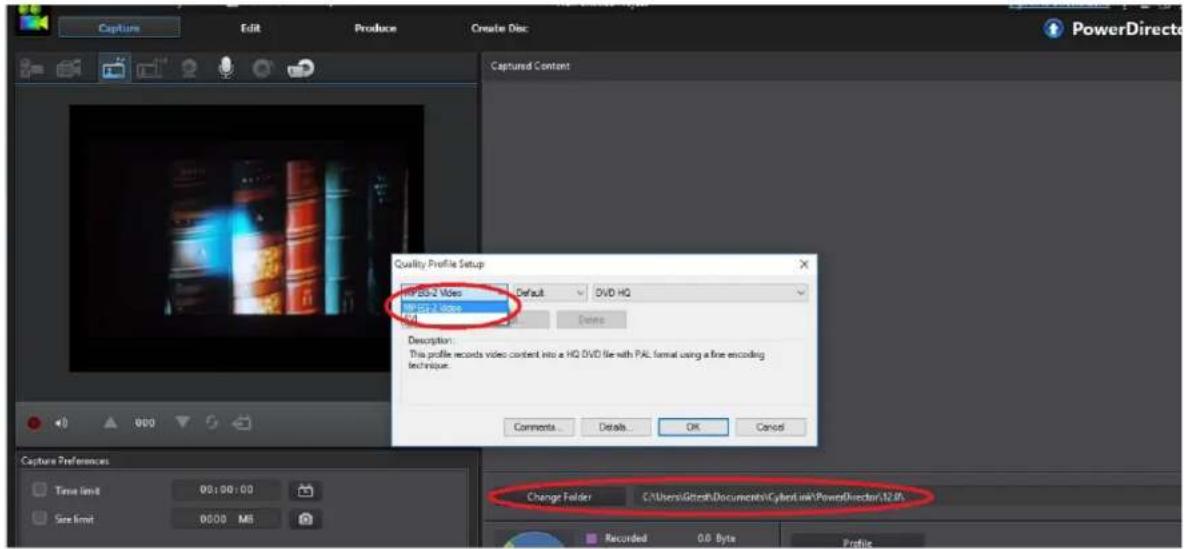The image size is (1184, 549).
Task: Select capture from external device or disc icon
Action: [300, 68]
